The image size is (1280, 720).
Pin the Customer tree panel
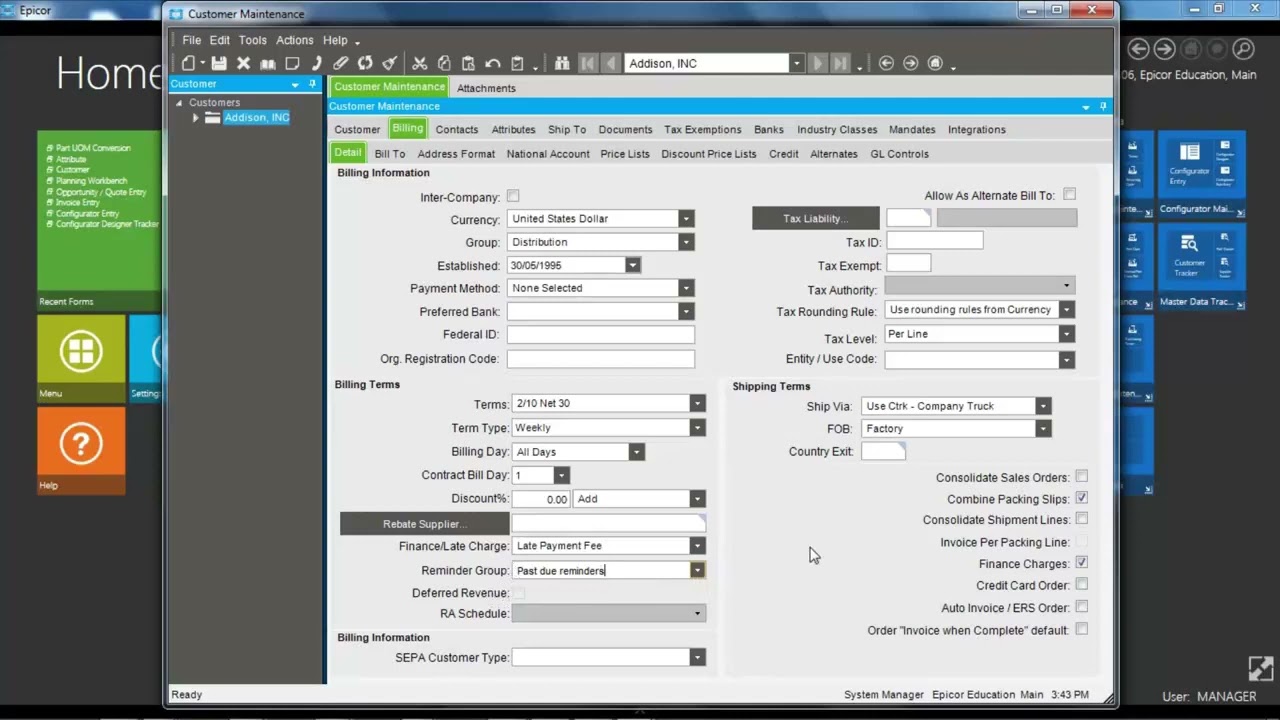[313, 84]
